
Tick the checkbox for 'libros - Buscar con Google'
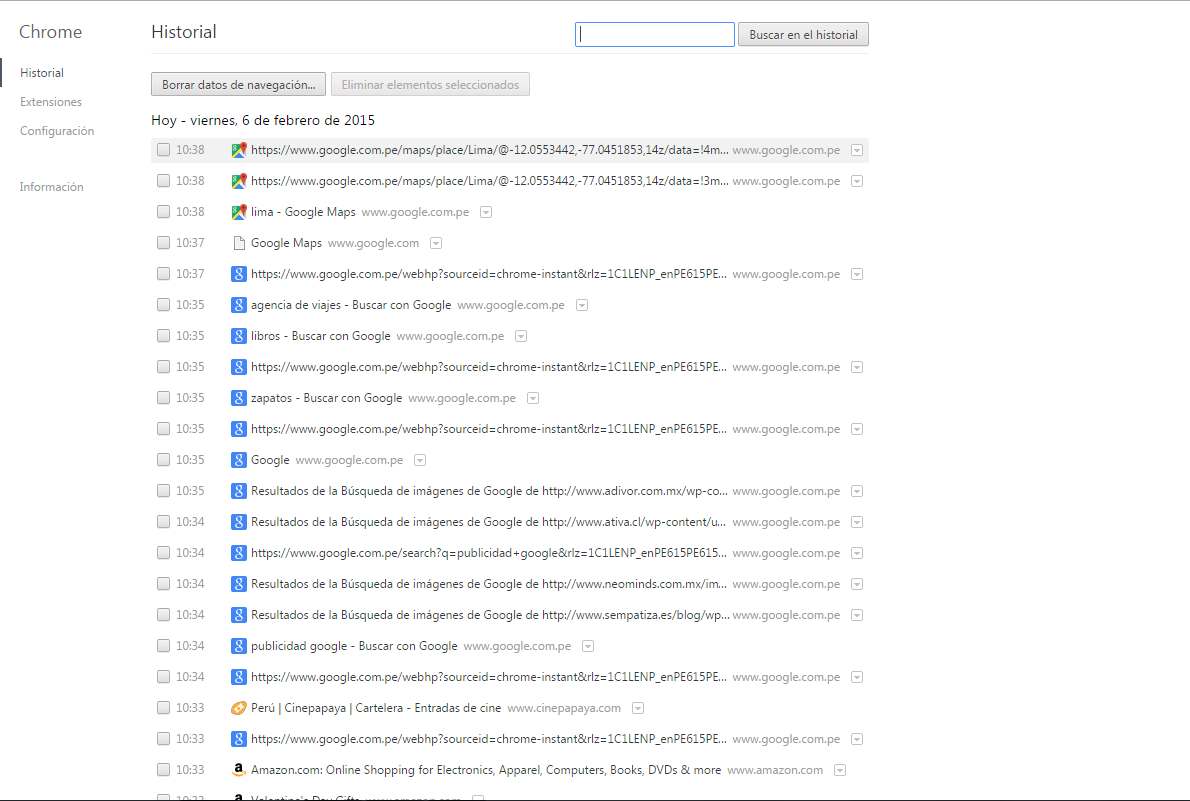point(163,336)
